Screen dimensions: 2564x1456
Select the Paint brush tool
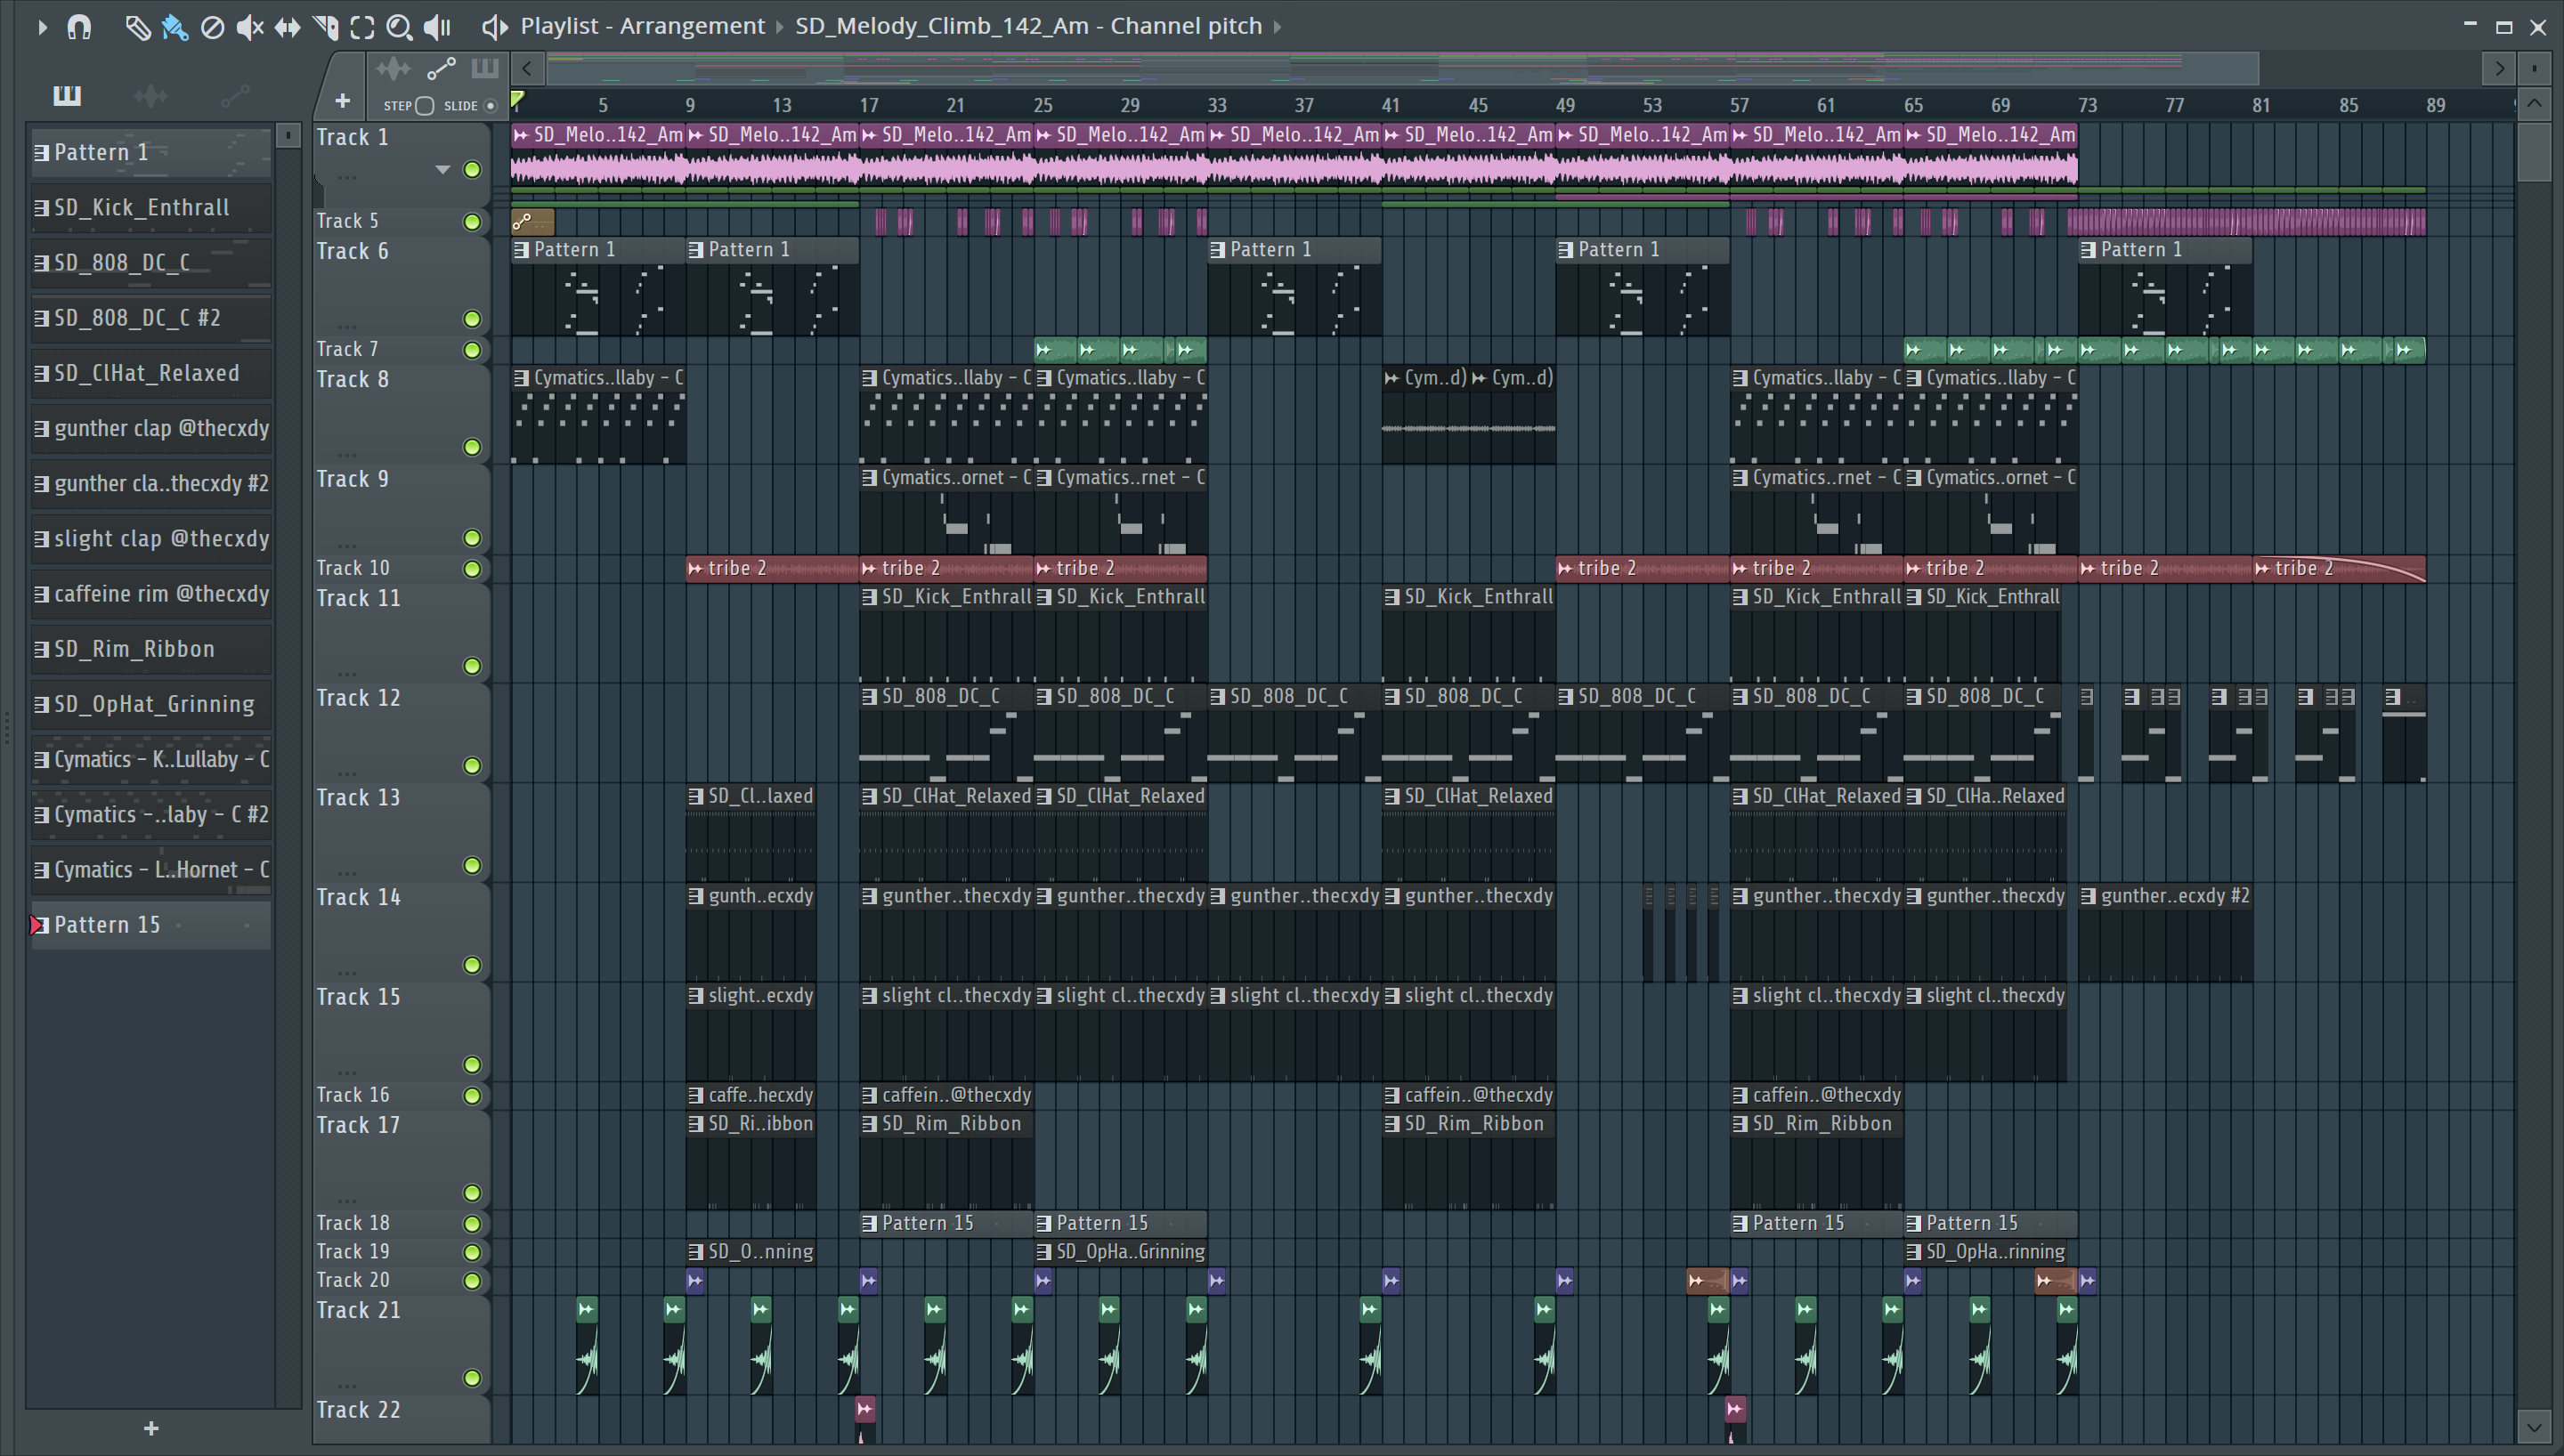(x=174, y=27)
